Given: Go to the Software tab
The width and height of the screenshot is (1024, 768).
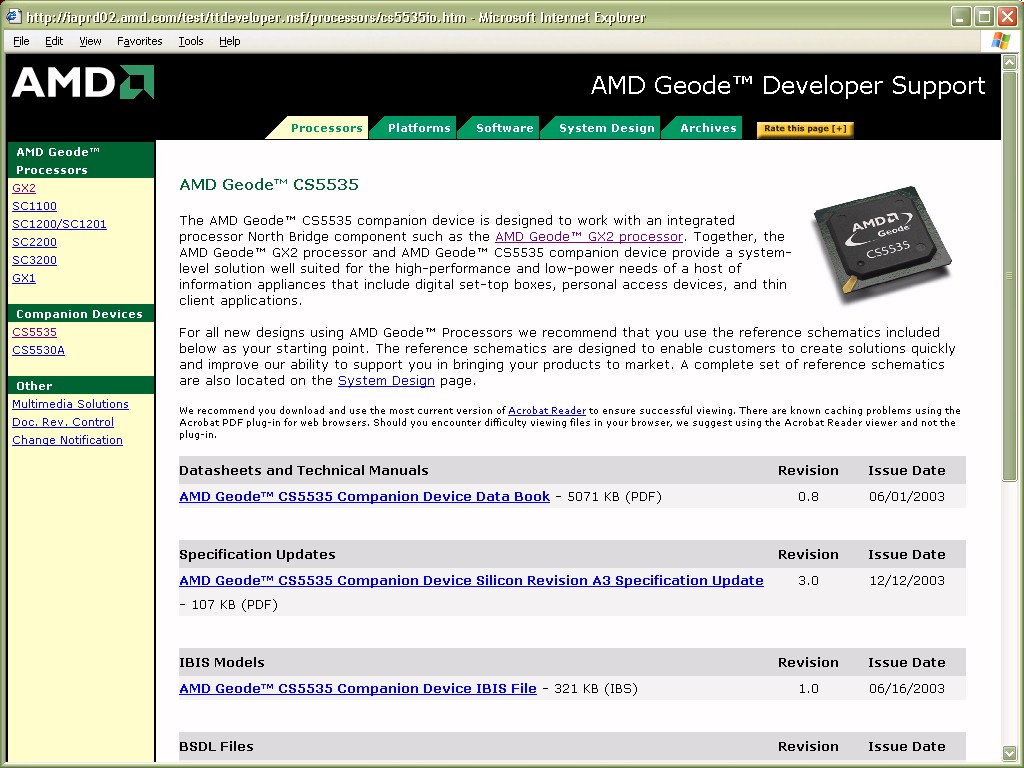Looking at the screenshot, I should tap(504, 128).
